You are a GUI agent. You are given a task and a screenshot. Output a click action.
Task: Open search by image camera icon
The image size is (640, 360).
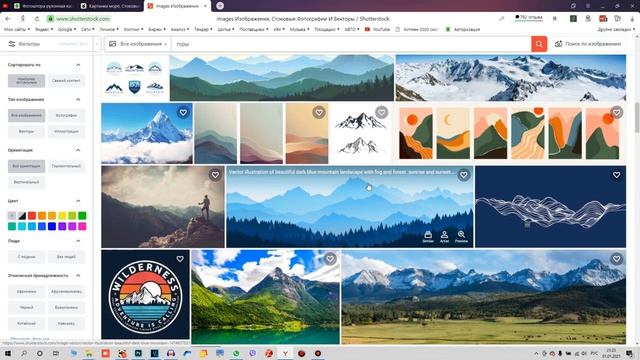click(558, 44)
